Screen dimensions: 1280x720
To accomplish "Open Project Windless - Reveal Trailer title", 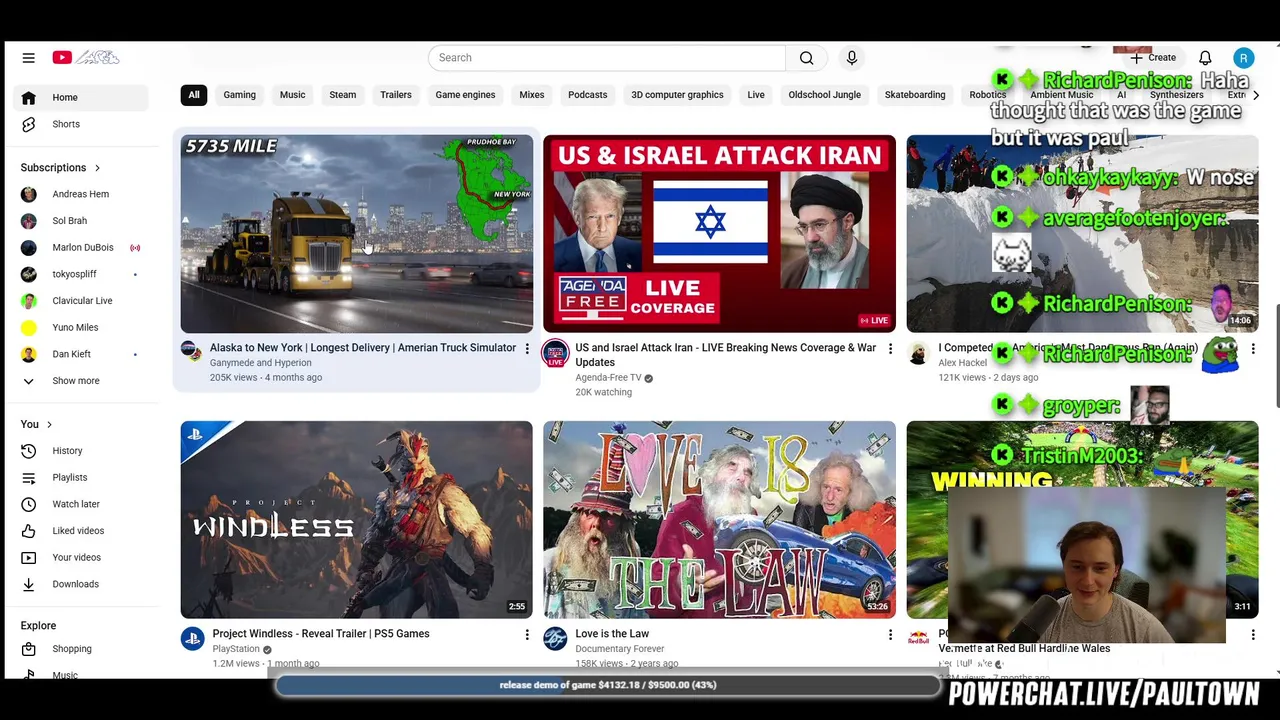I will click(x=321, y=634).
